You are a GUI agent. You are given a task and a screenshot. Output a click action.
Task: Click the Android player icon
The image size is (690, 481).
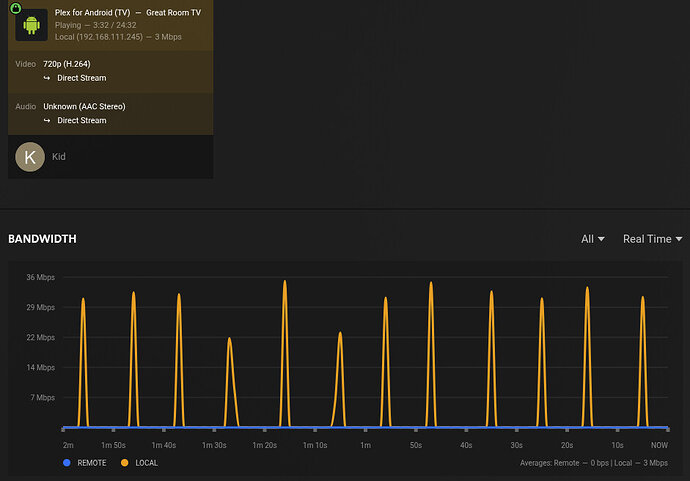click(x=31, y=25)
